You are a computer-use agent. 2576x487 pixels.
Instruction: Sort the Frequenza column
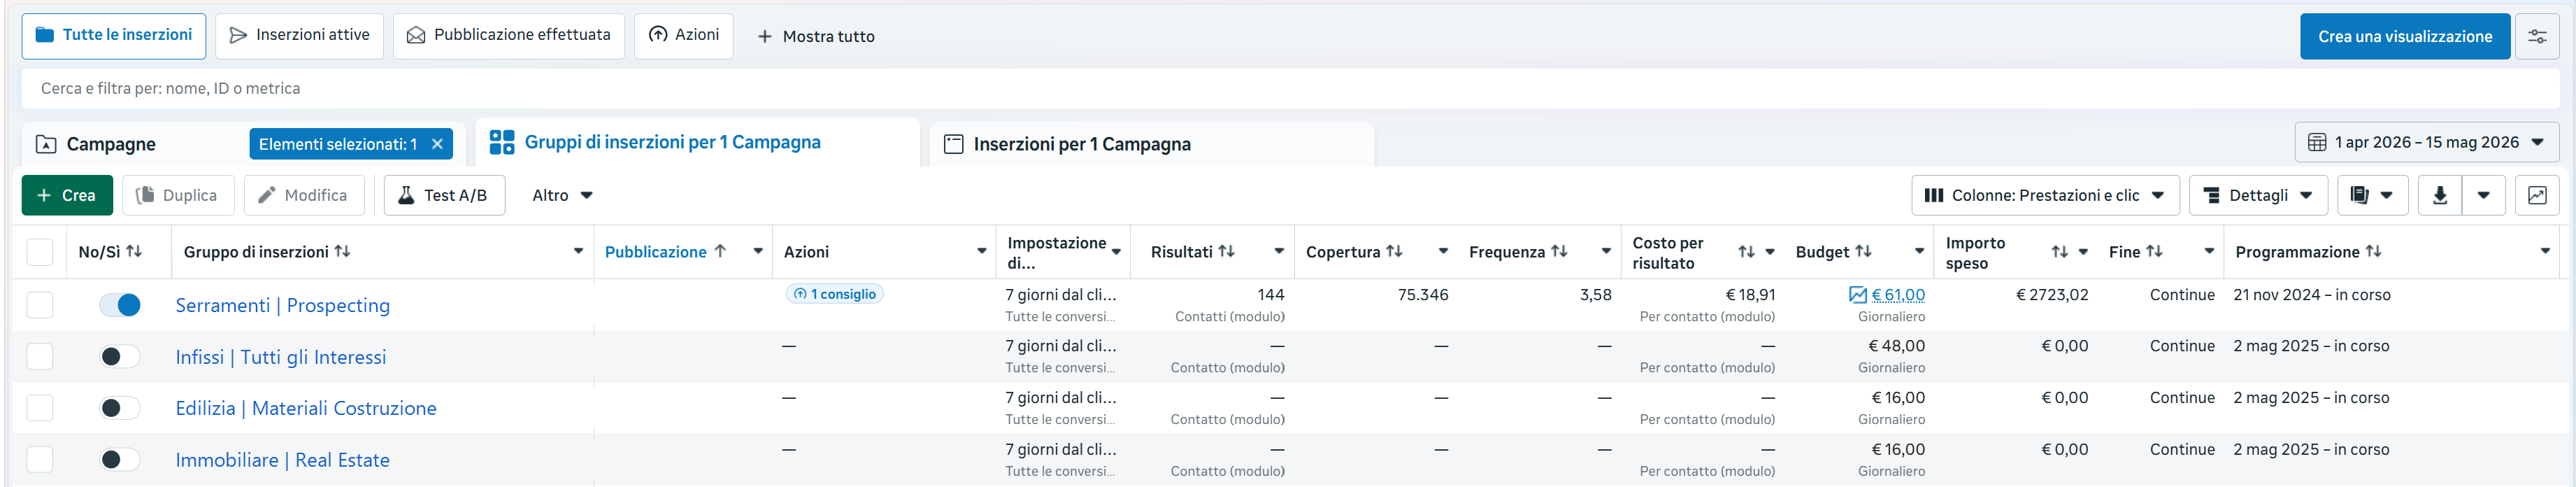pyautogui.click(x=1559, y=252)
